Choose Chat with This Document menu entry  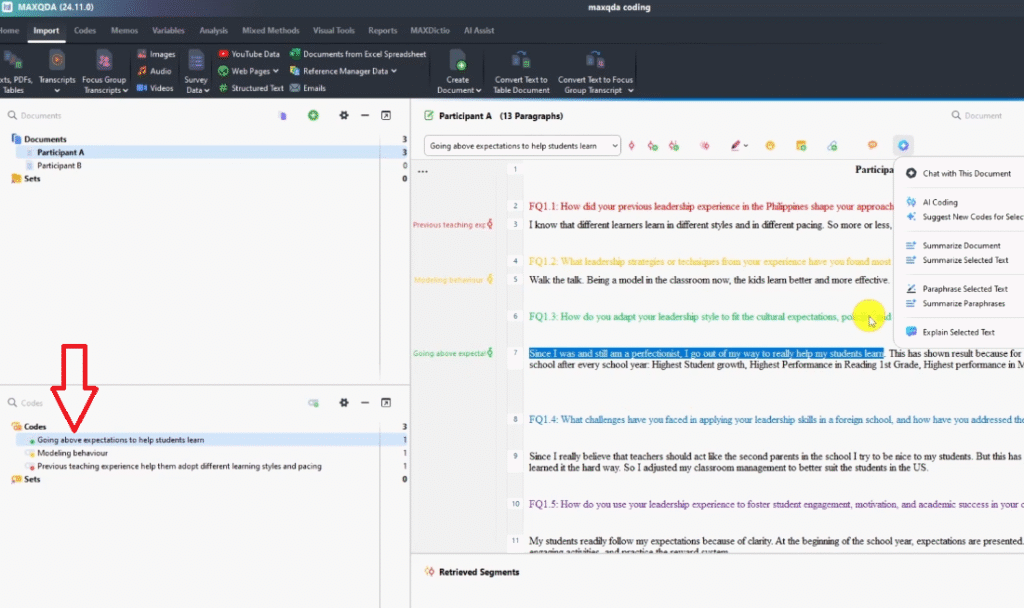coord(965,174)
